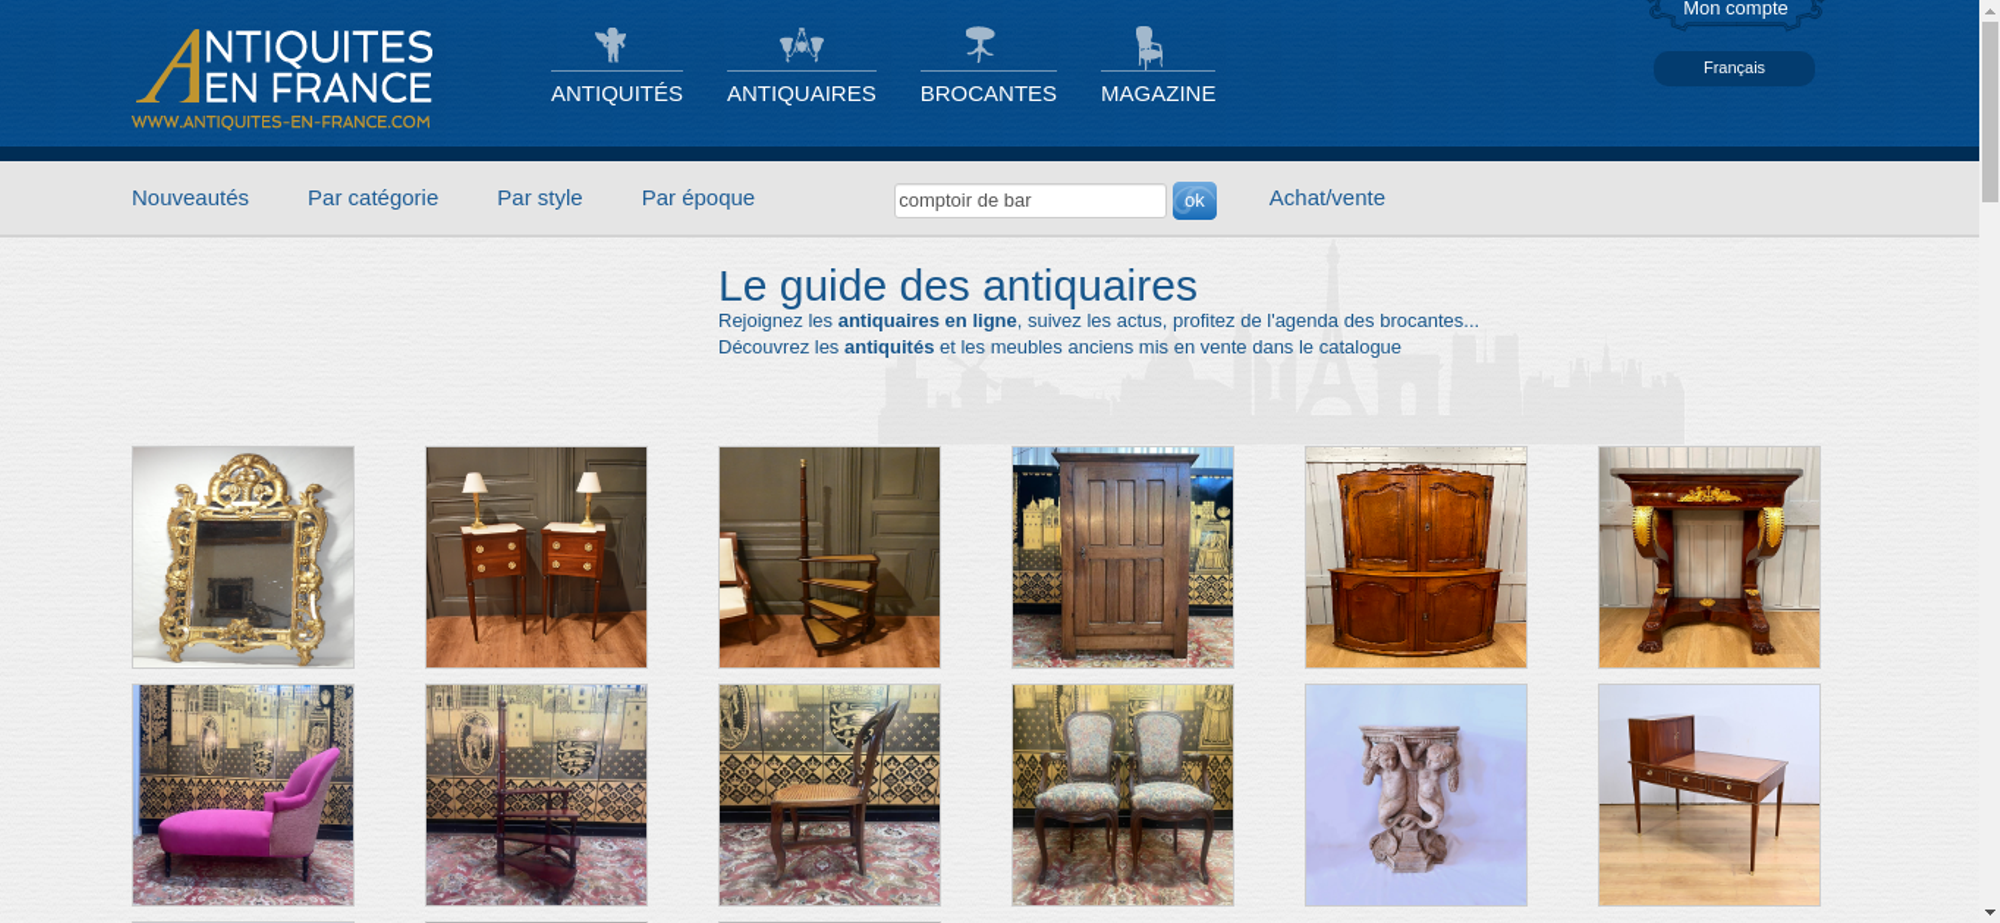Open the Par style menu
The width and height of the screenshot is (2000, 923).
[x=540, y=198]
